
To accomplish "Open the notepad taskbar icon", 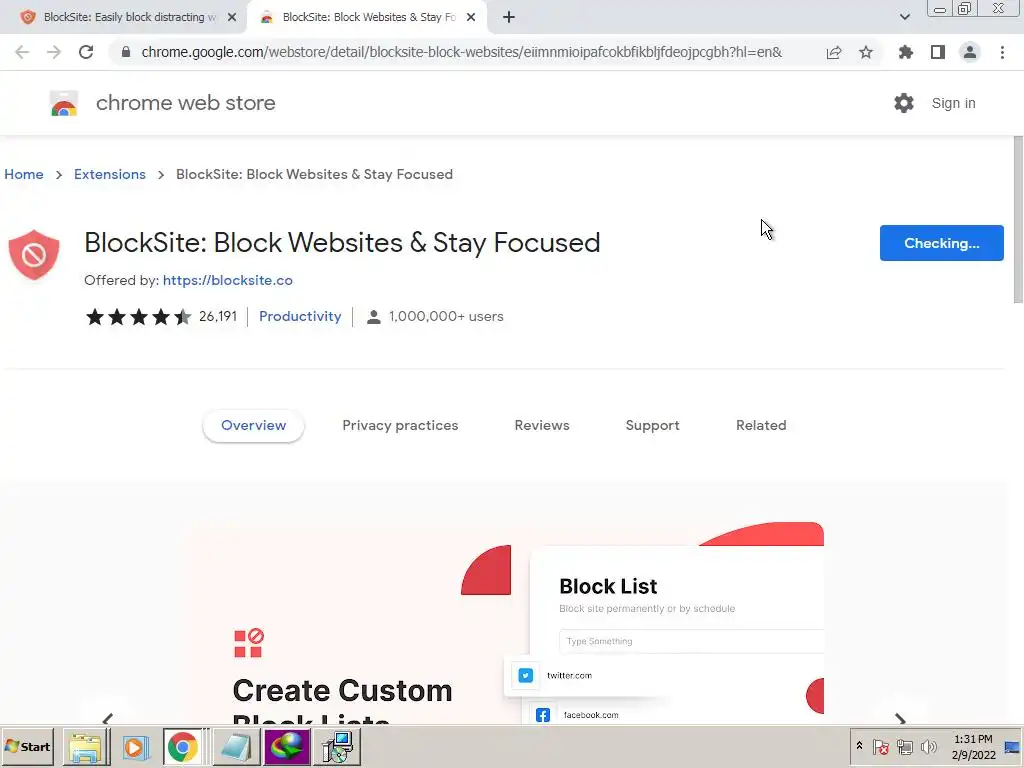I will coord(236,747).
